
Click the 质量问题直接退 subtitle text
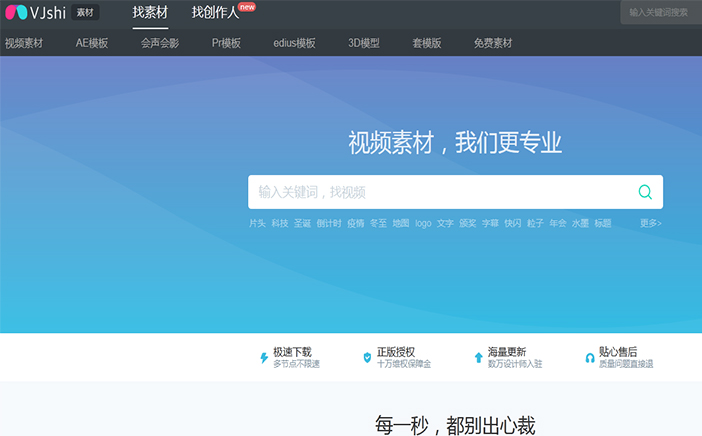[x=626, y=364]
